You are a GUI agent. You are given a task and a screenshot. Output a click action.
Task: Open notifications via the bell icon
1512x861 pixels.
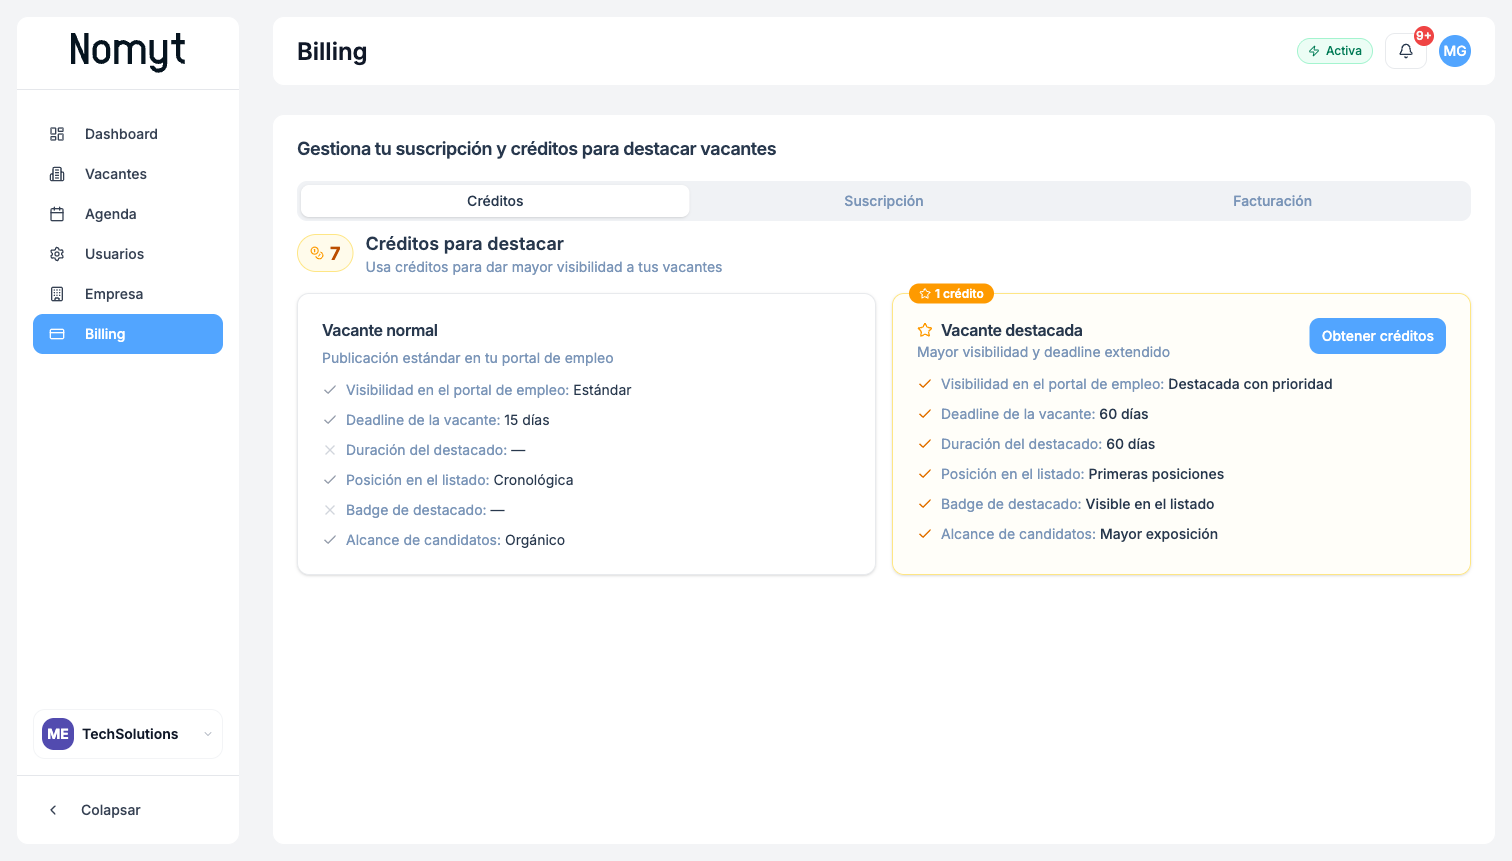pyautogui.click(x=1405, y=50)
